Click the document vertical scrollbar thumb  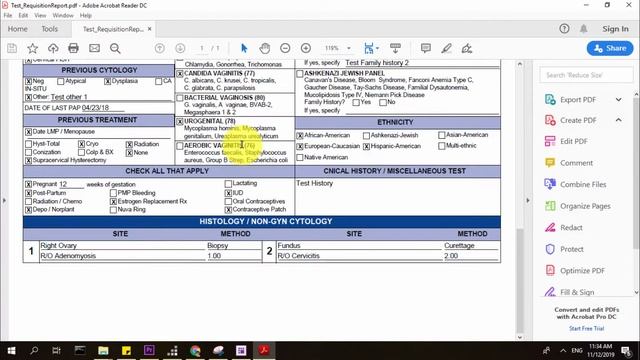520,281
